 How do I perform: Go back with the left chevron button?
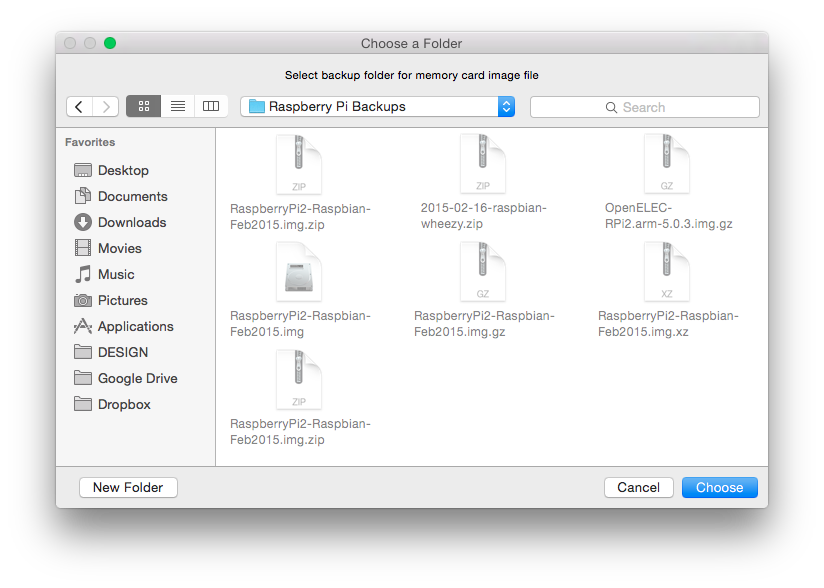click(79, 107)
